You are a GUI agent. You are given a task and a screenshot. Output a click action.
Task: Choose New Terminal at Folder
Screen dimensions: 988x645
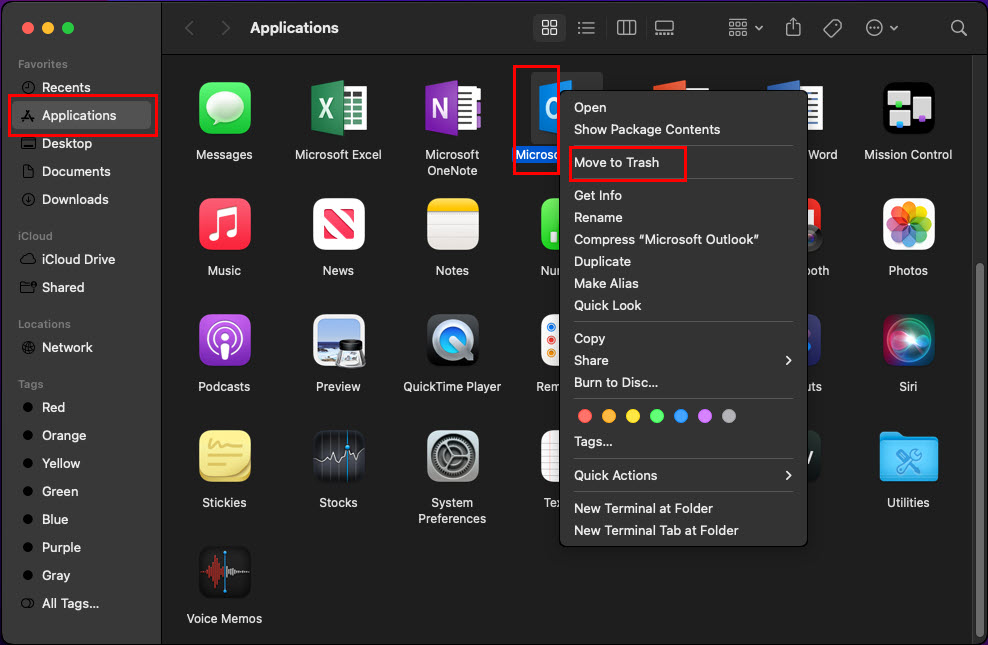tap(682, 508)
